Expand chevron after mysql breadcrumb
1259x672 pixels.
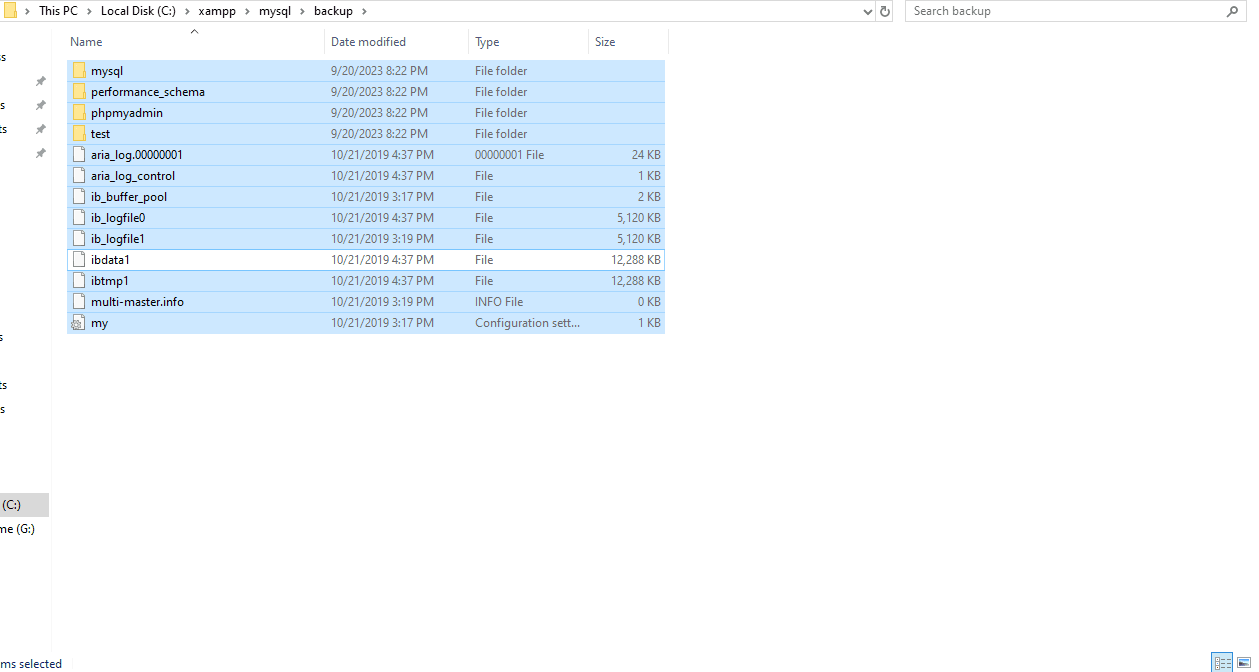coord(302,11)
